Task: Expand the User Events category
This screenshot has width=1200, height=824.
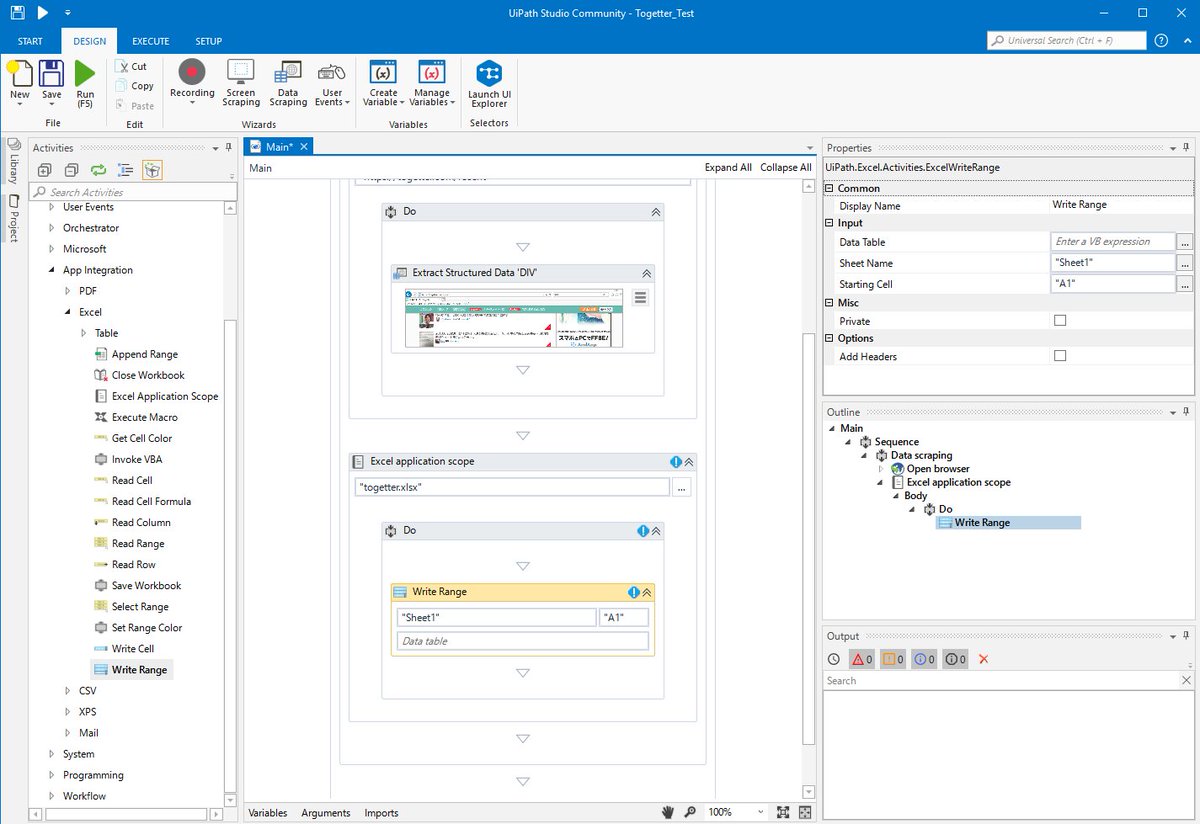Action: coord(52,207)
